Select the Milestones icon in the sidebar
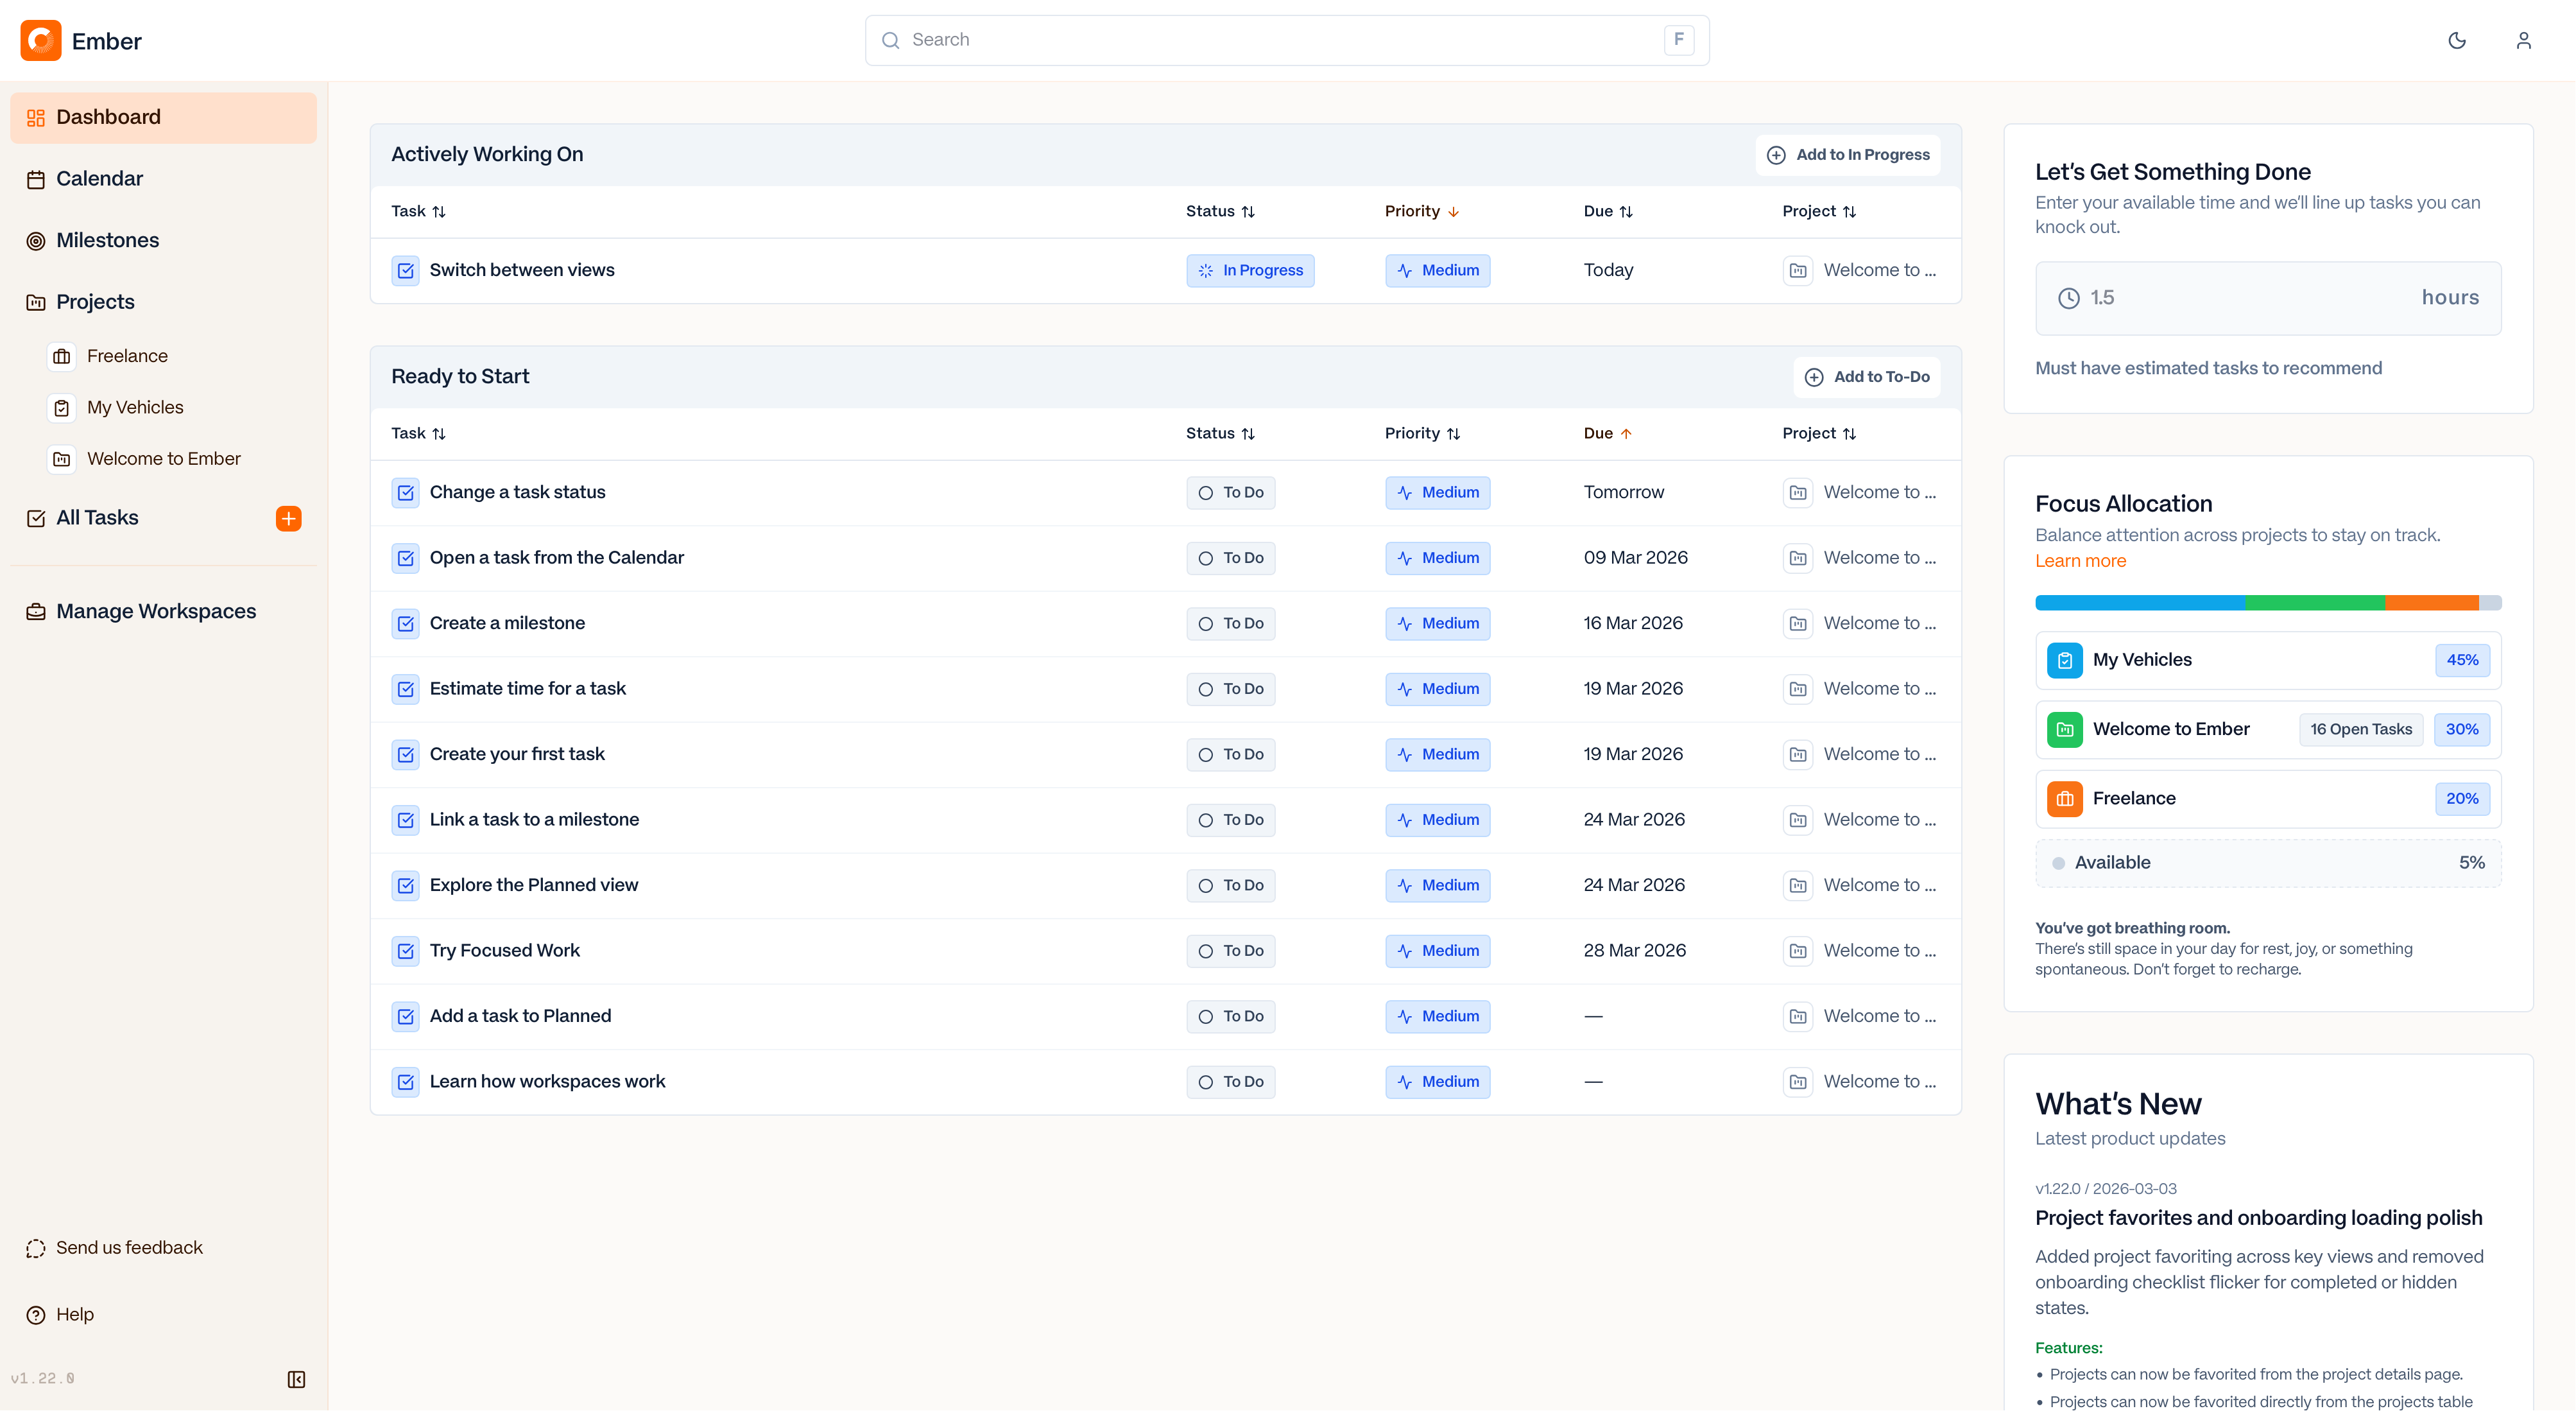Screen dimensions: 2576x1411 pos(36,240)
